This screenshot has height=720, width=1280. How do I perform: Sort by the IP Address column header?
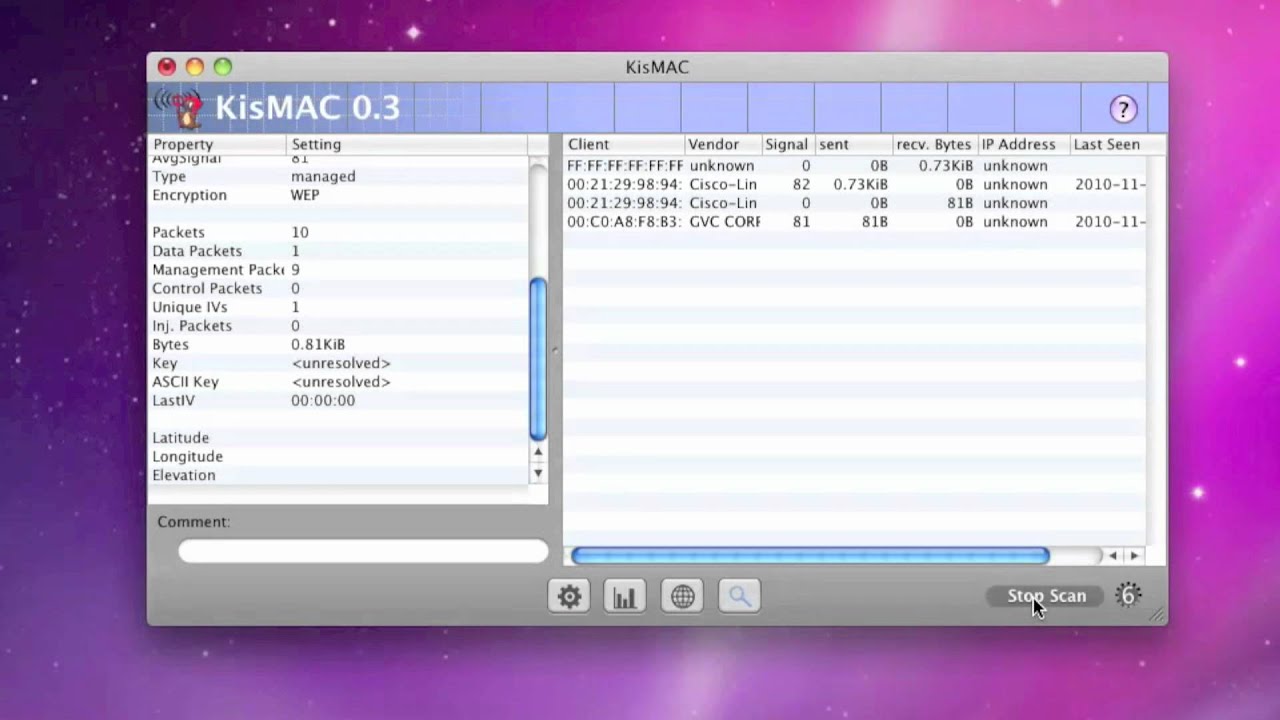coord(1024,144)
